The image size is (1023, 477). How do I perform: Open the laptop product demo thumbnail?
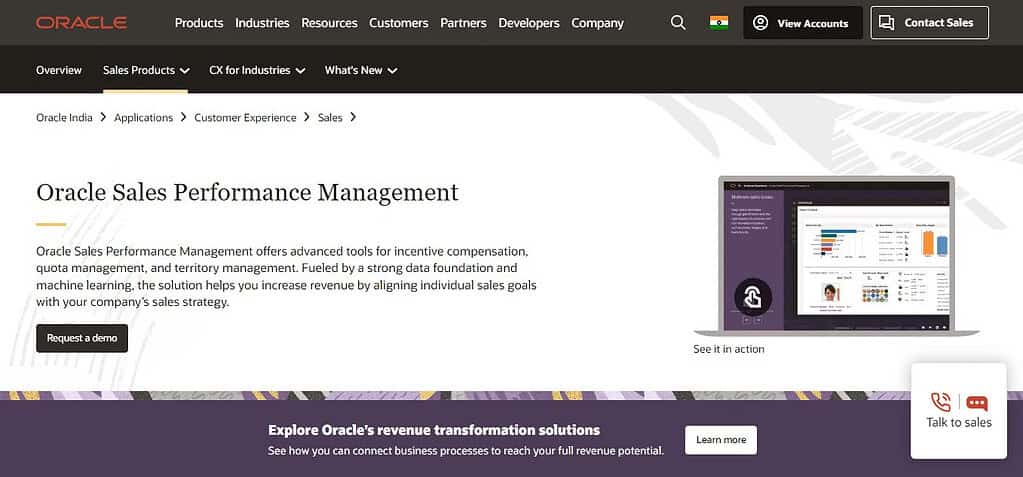(x=836, y=256)
